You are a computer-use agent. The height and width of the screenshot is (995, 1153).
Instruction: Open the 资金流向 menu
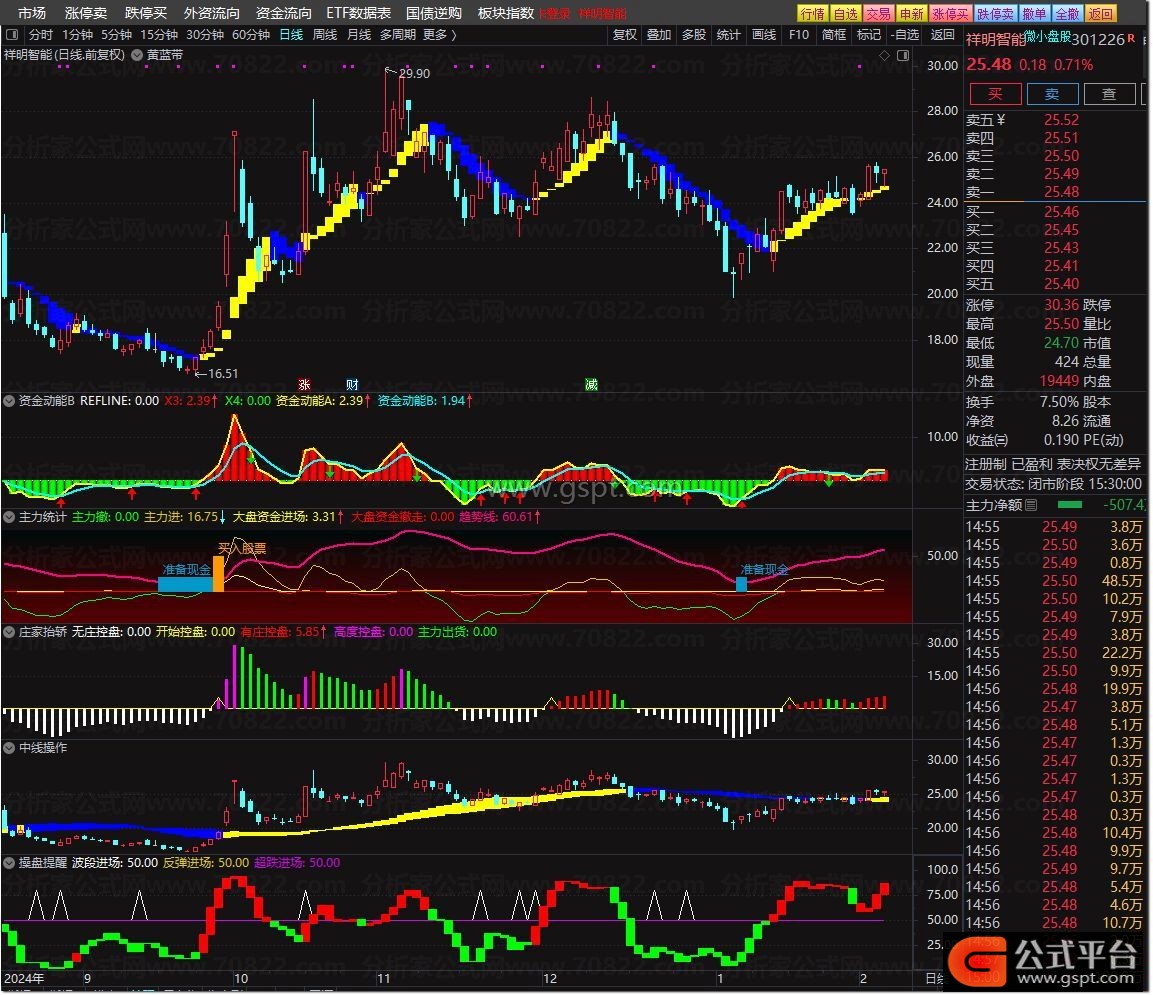[x=284, y=13]
